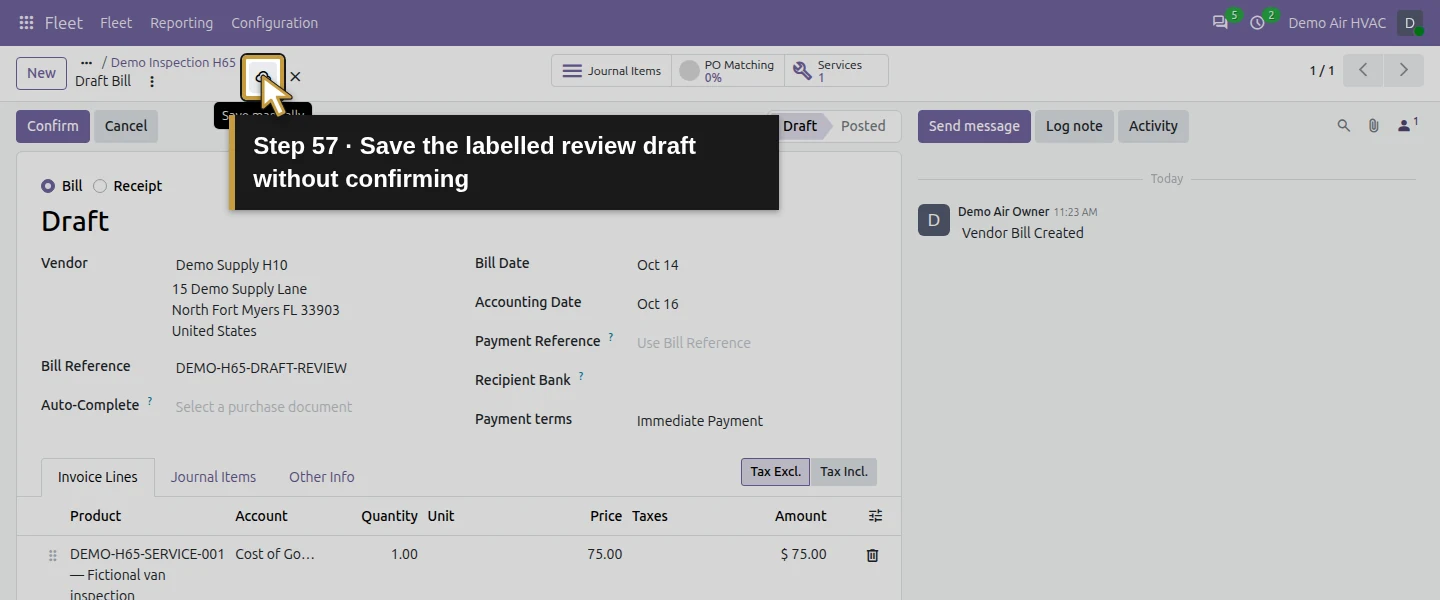Open the PO Matching smart button
Viewport: 1440px width, 600px height.
point(728,71)
